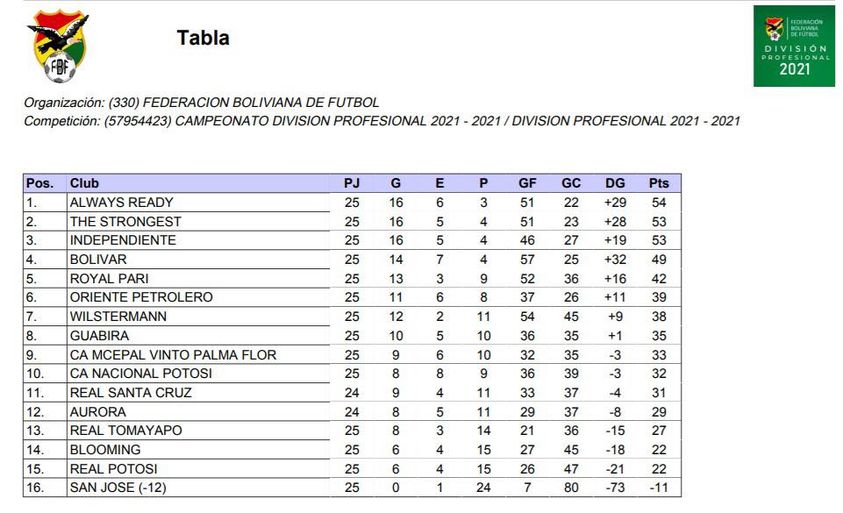This screenshot has height=513, width=843.
Task: Click the FBF federation crest logo
Action: 57,46
